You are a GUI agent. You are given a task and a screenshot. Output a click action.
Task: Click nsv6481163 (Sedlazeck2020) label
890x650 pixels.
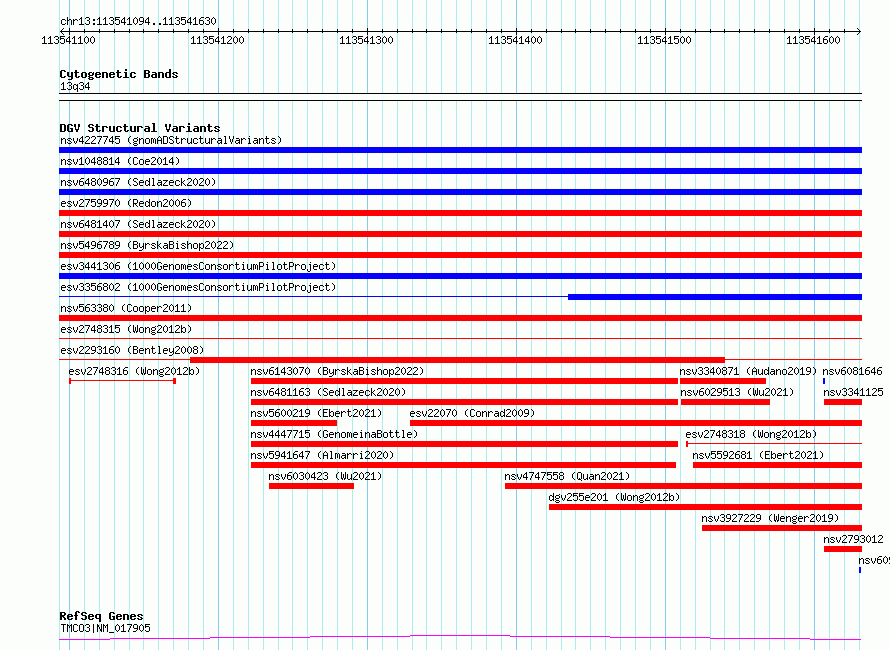pyautogui.click(x=328, y=392)
